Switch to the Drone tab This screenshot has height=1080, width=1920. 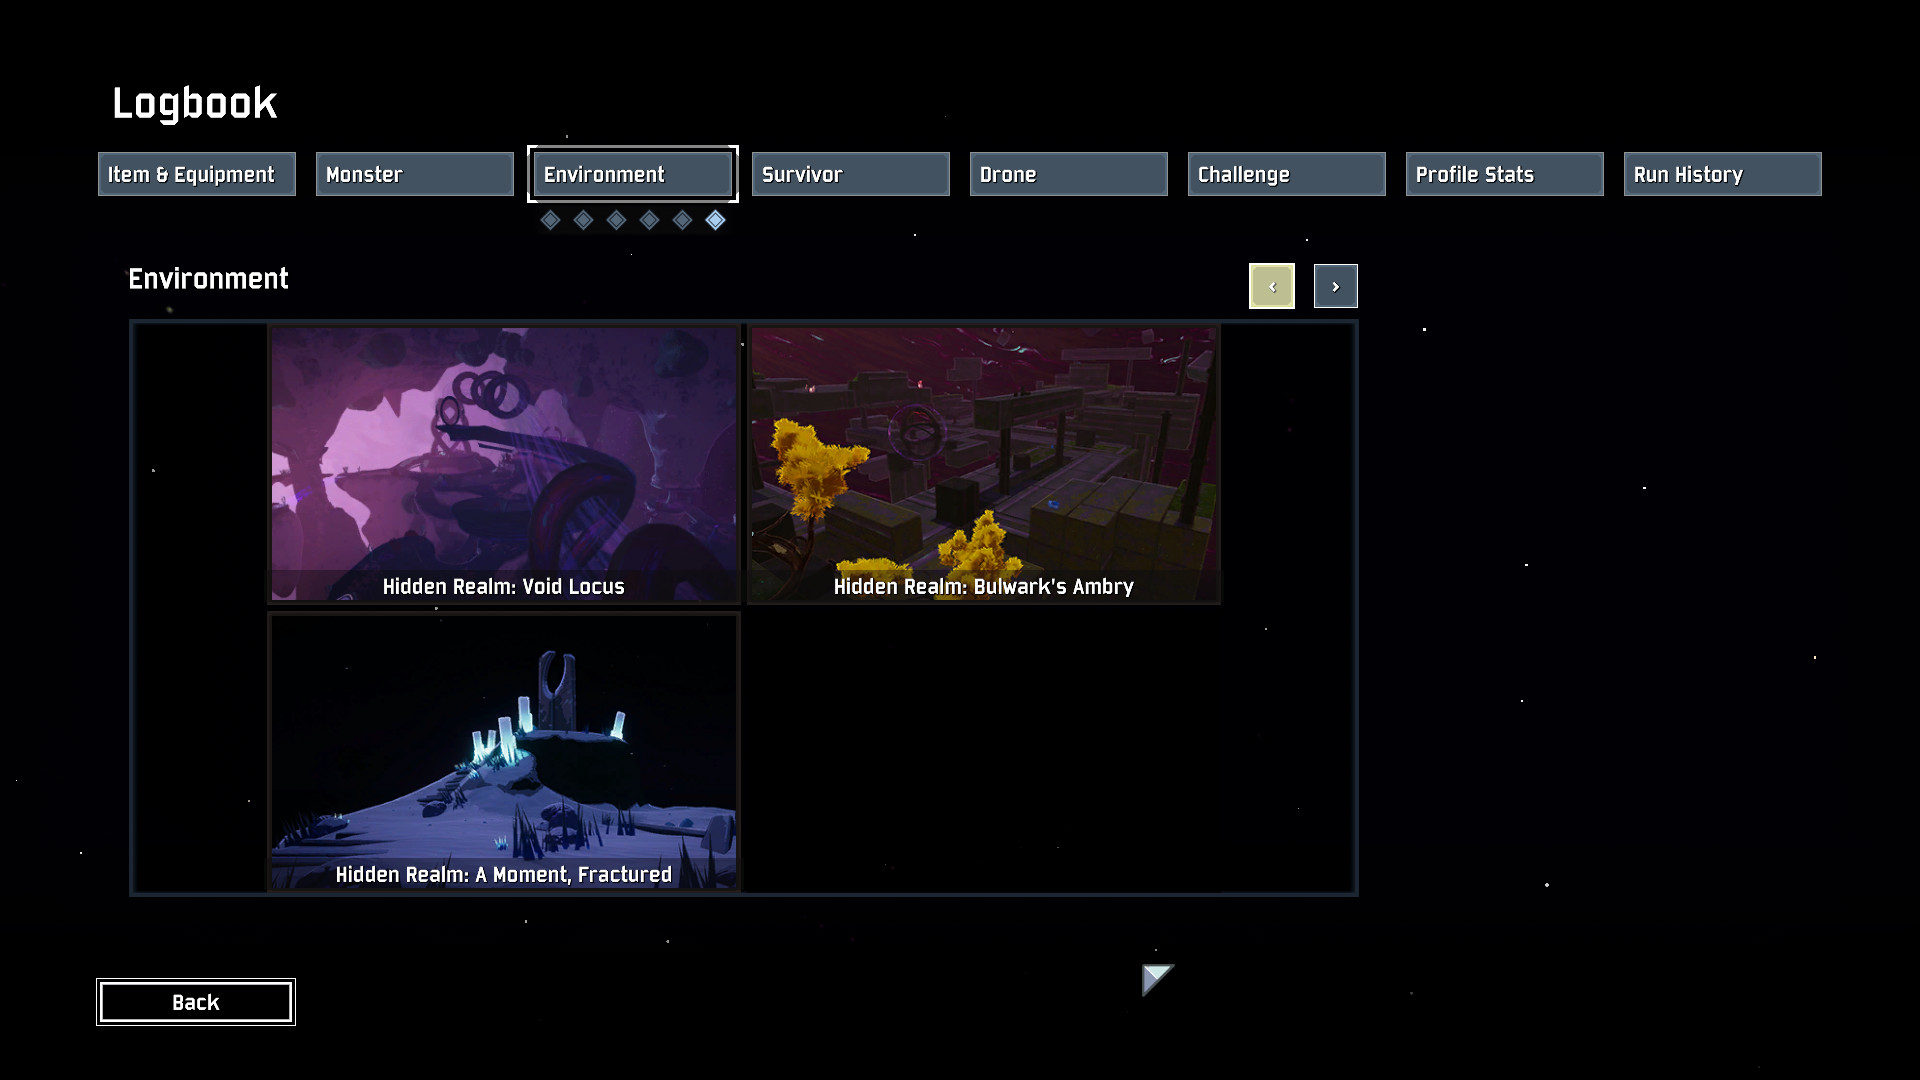pyautogui.click(x=1068, y=174)
